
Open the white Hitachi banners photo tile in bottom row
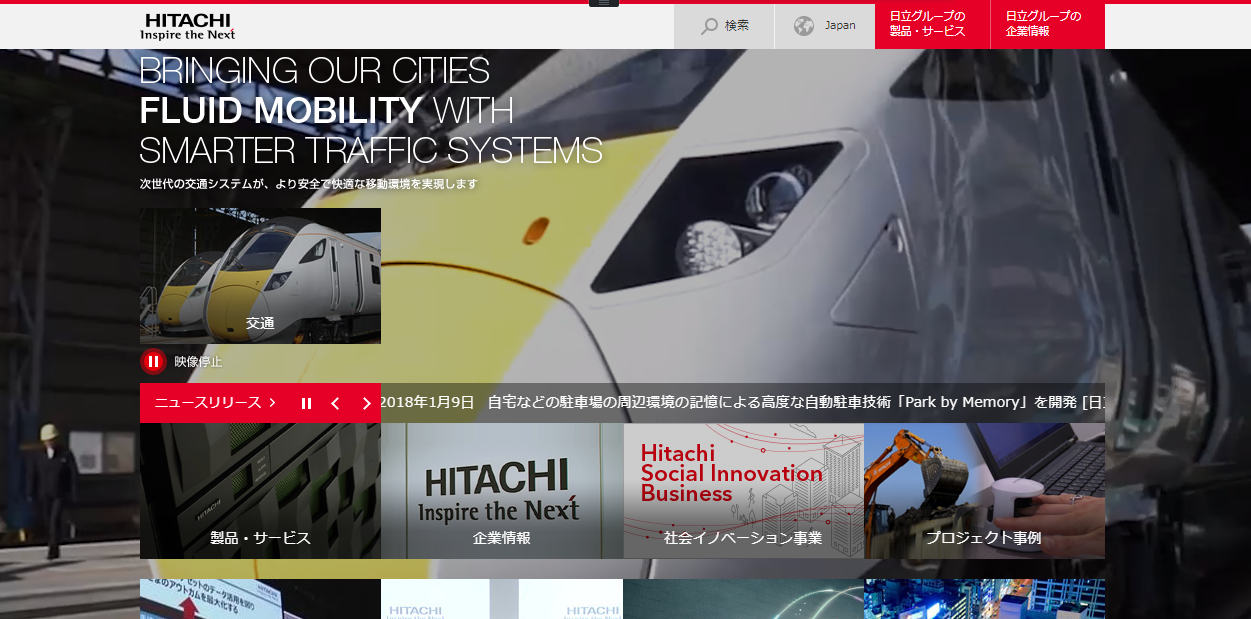click(502, 599)
